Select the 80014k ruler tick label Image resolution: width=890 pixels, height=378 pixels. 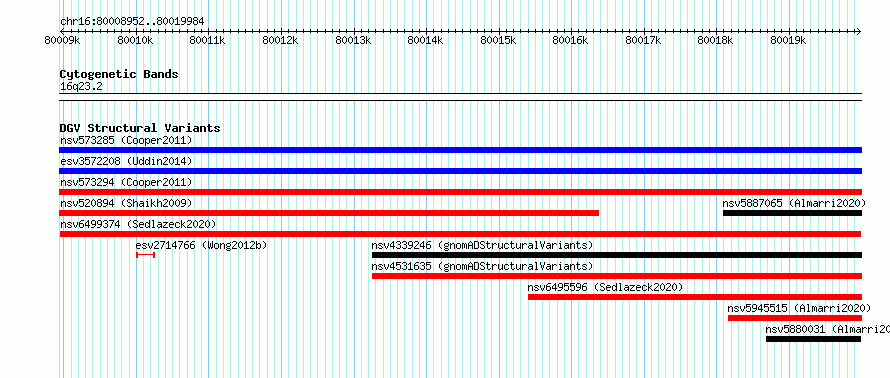click(x=426, y=40)
